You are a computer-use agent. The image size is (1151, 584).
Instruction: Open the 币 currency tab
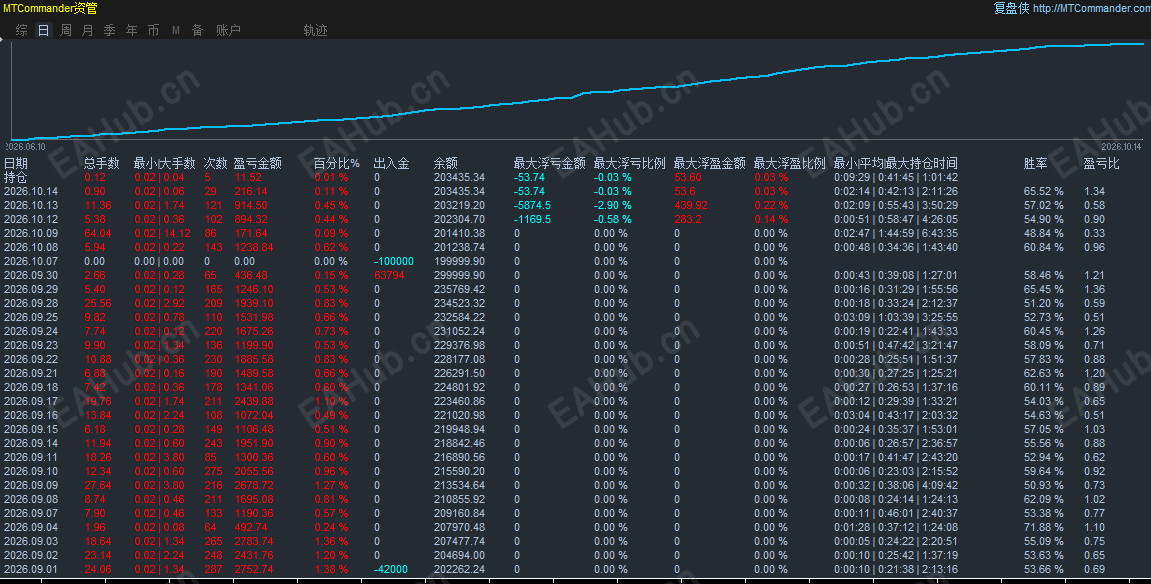[153, 30]
